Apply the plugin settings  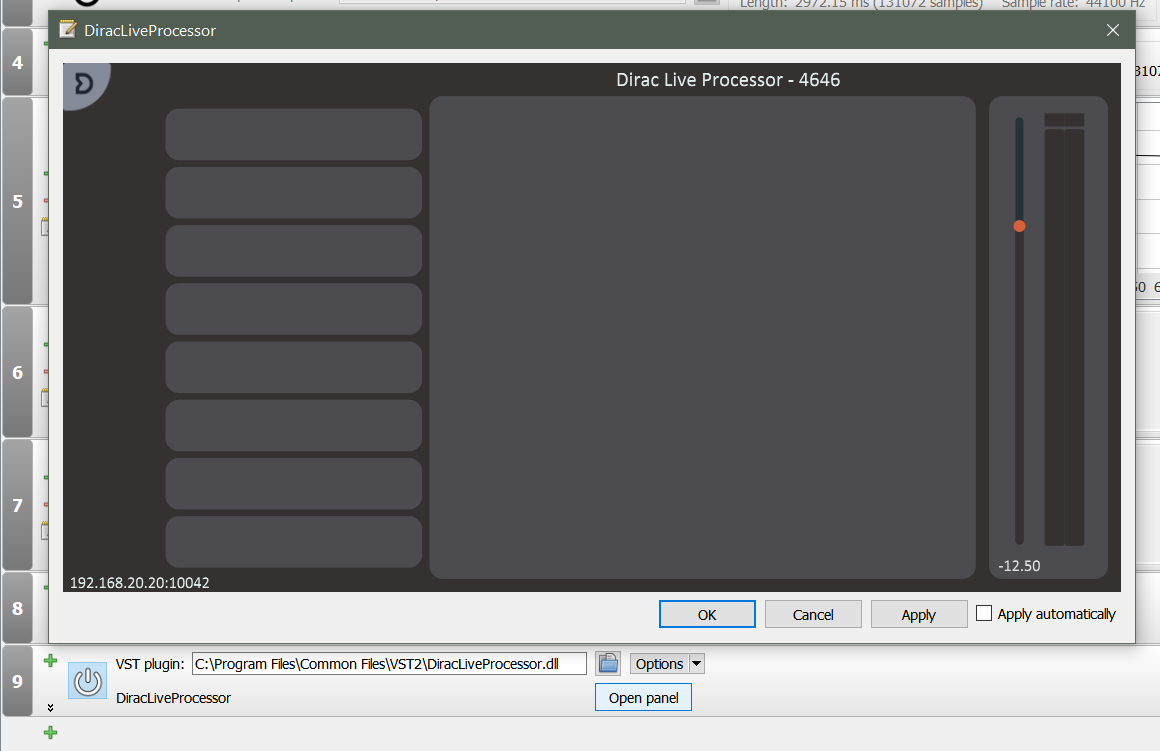pyautogui.click(x=919, y=614)
